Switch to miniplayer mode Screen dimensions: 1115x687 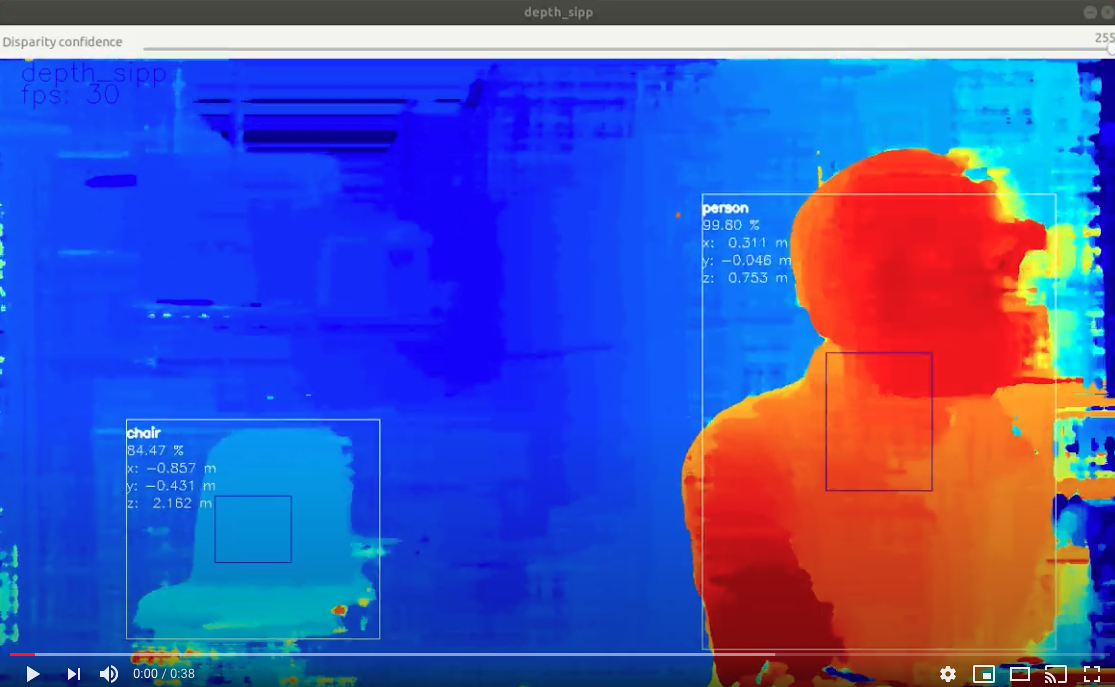pos(982,674)
